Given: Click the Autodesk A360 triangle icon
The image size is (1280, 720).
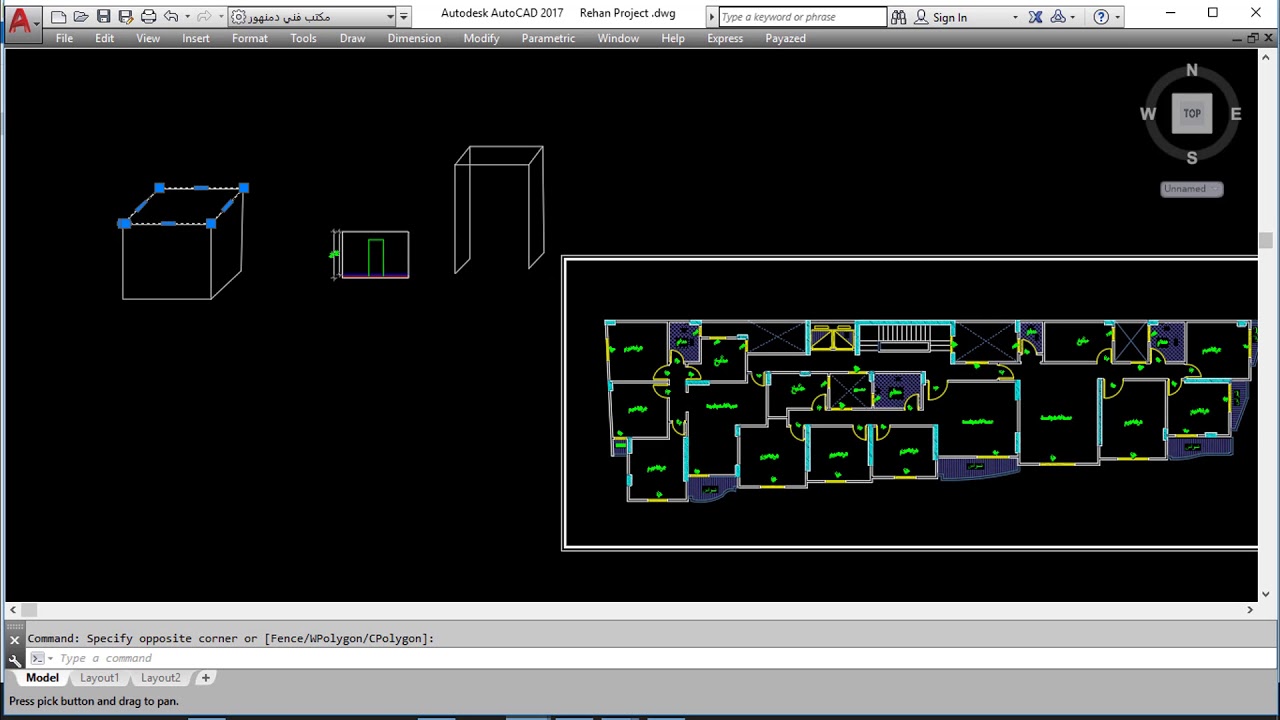Looking at the screenshot, I should click(x=1058, y=17).
